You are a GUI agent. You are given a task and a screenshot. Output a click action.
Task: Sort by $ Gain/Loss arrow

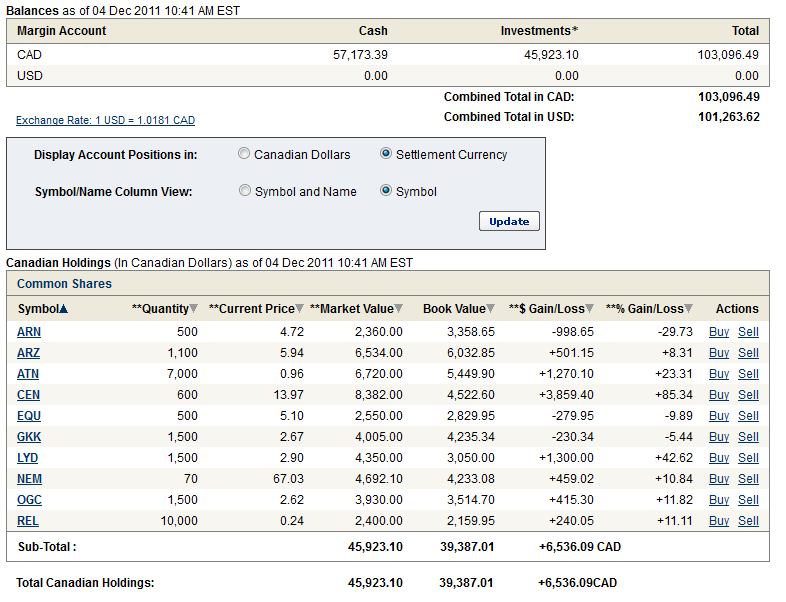pyautogui.click(x=589, y=309)
